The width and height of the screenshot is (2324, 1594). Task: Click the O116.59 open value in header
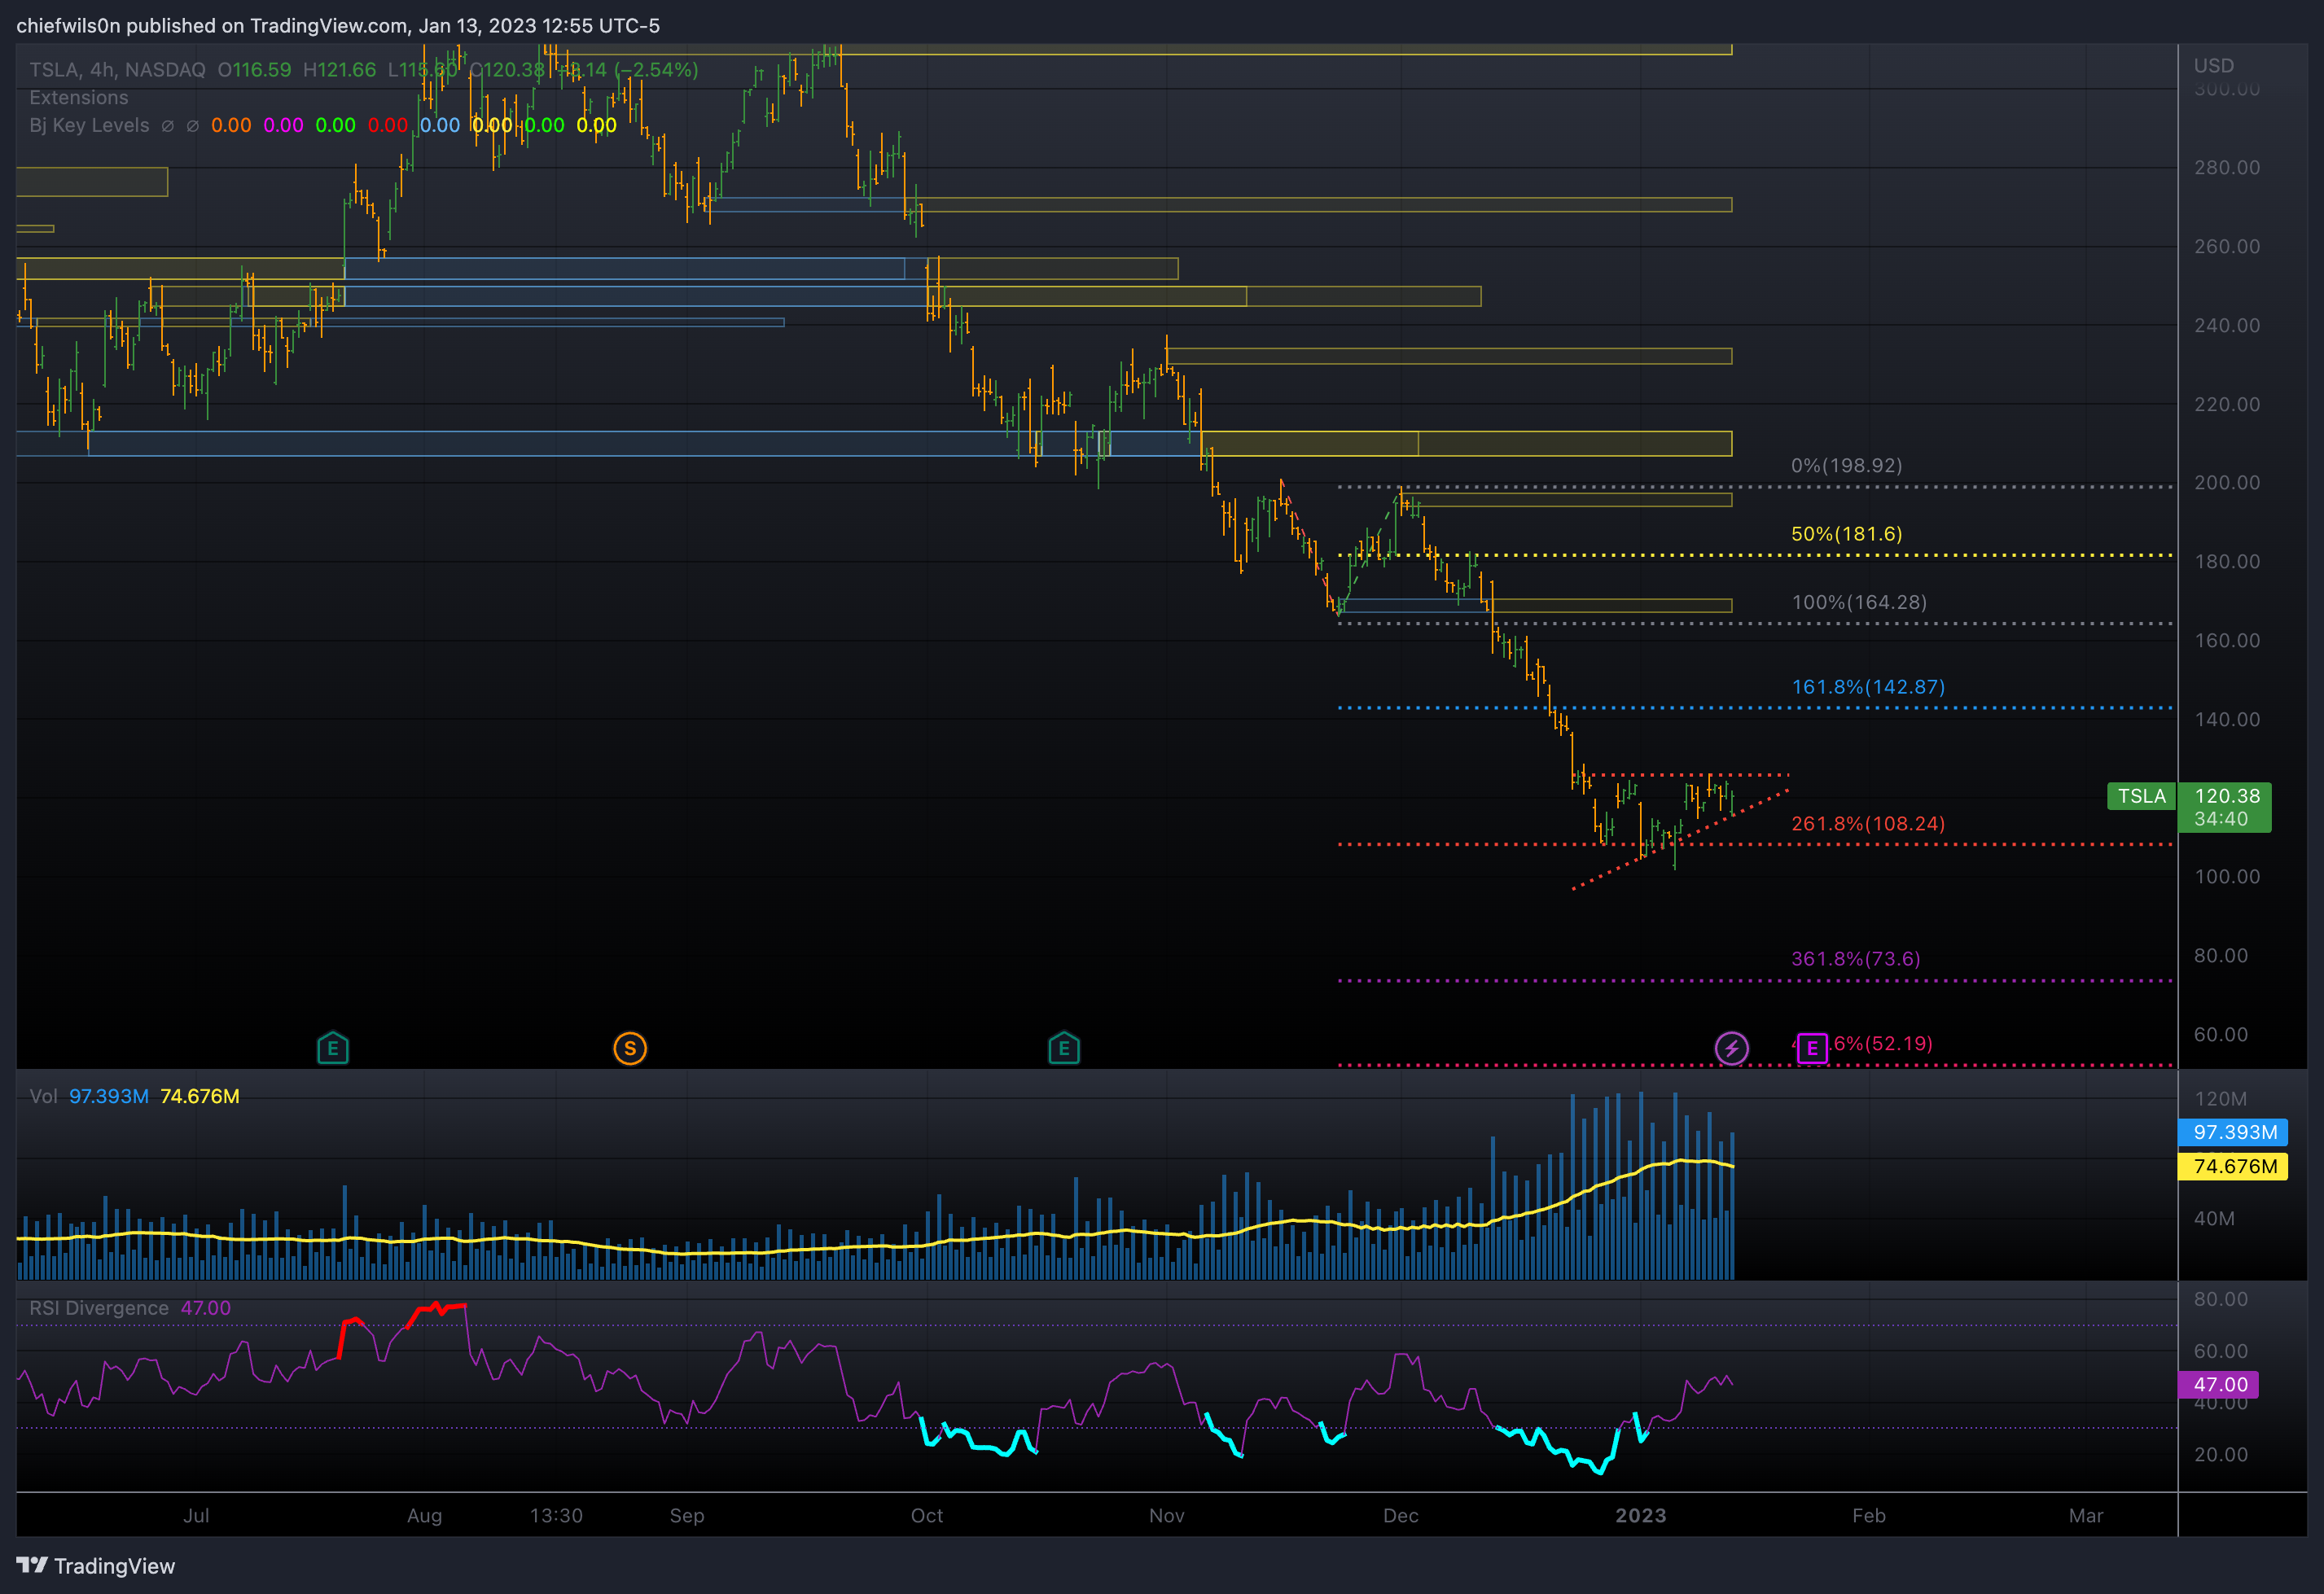pos(254,70)
